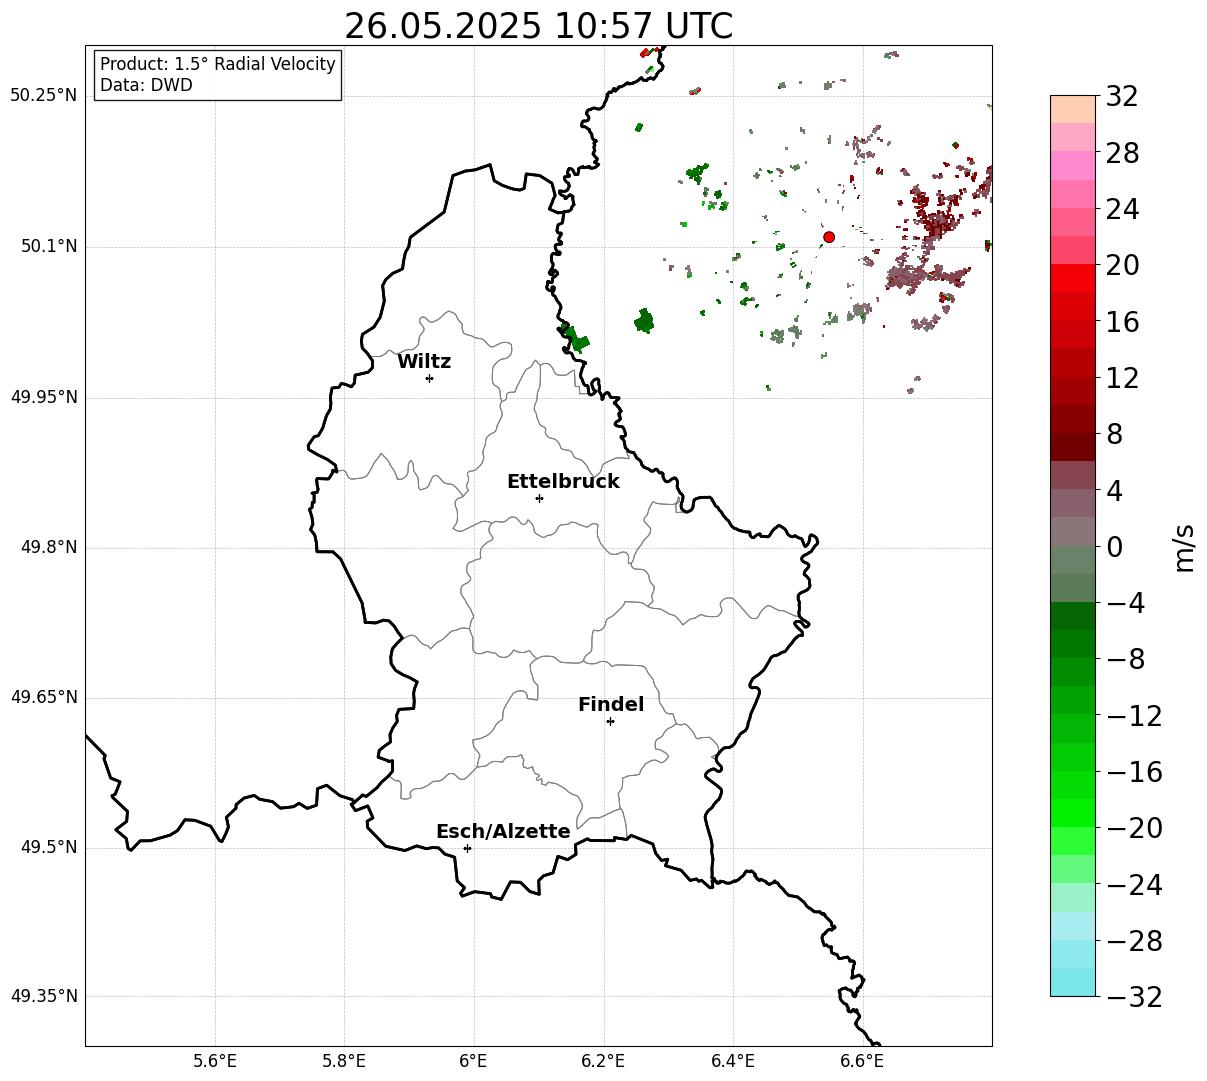Screen dimensions: 1207x1081
Task: Click the 6.2°E longitude label
Action: (603, 1061)
